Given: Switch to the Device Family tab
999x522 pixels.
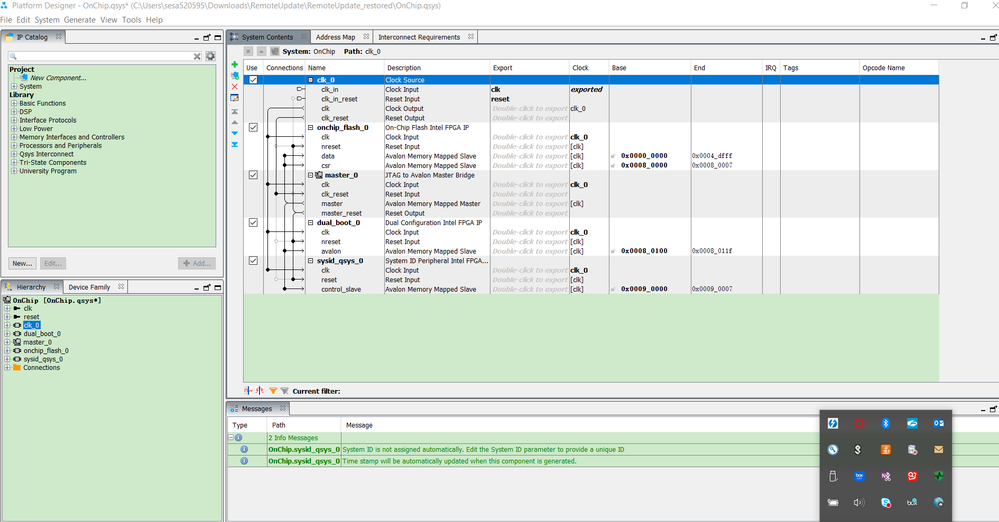Looking at the screenshot, I should tap(89, 287).
